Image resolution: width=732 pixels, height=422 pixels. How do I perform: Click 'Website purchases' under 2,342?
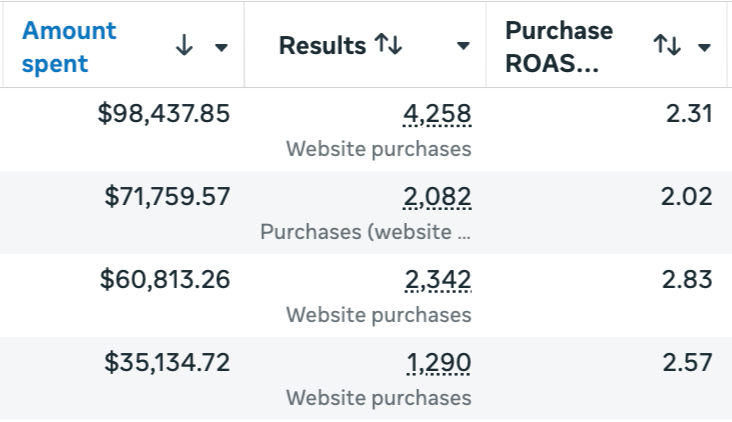(x=379, y=315)
